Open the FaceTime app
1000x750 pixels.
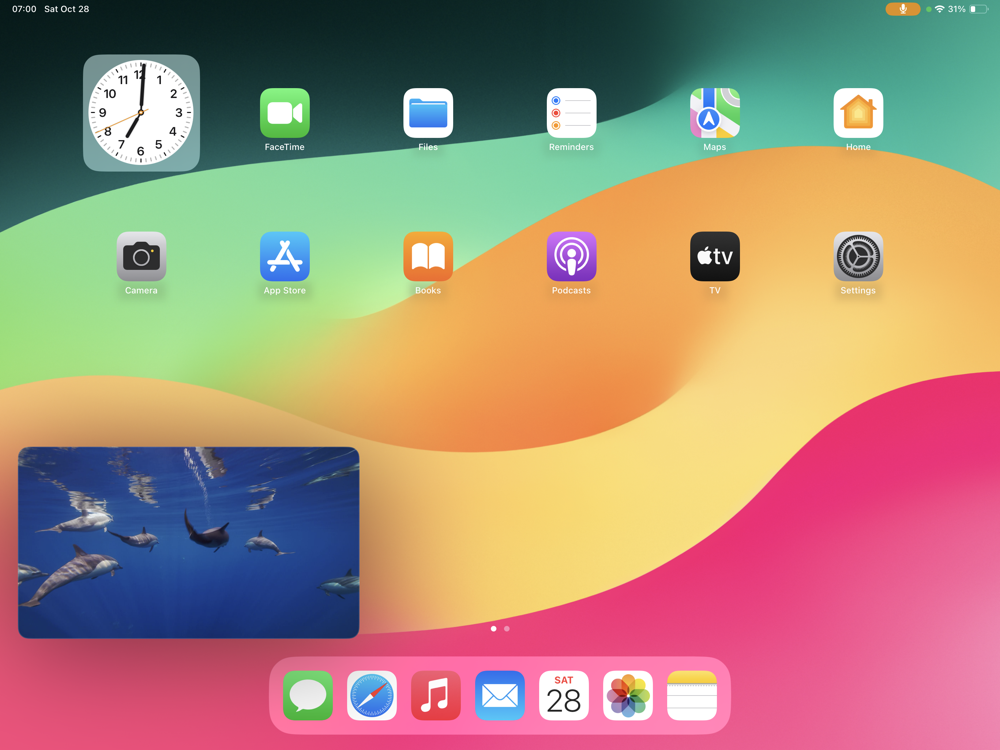pos(284,113)
